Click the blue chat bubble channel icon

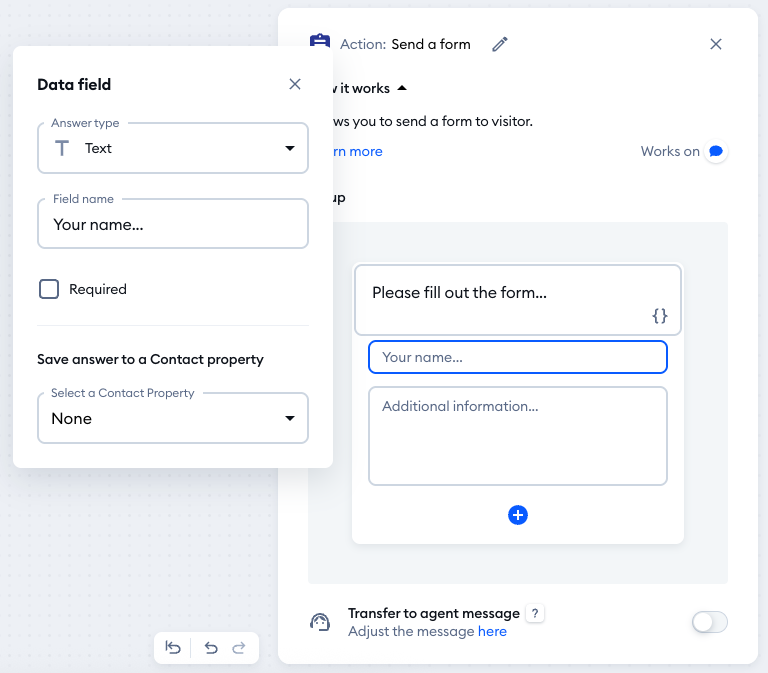(x=715, y=152)
